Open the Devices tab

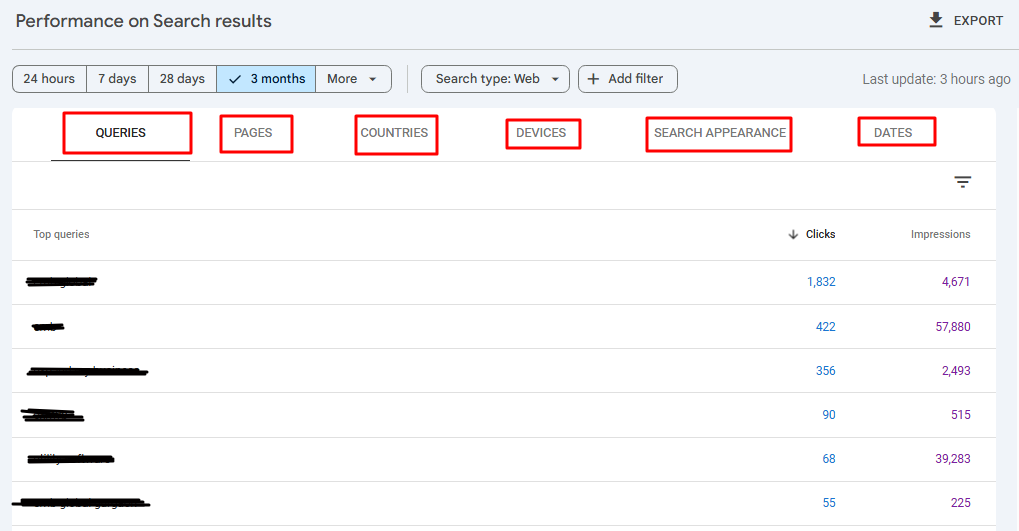[541, 133]
